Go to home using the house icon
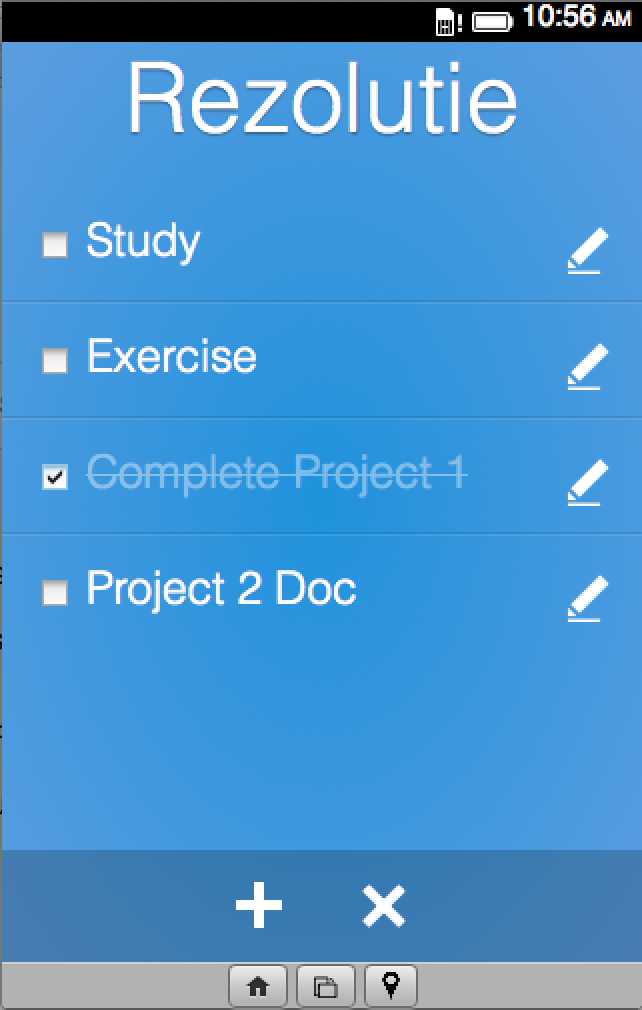Viewport: 642px width, 1010px height. pos(258,988)
